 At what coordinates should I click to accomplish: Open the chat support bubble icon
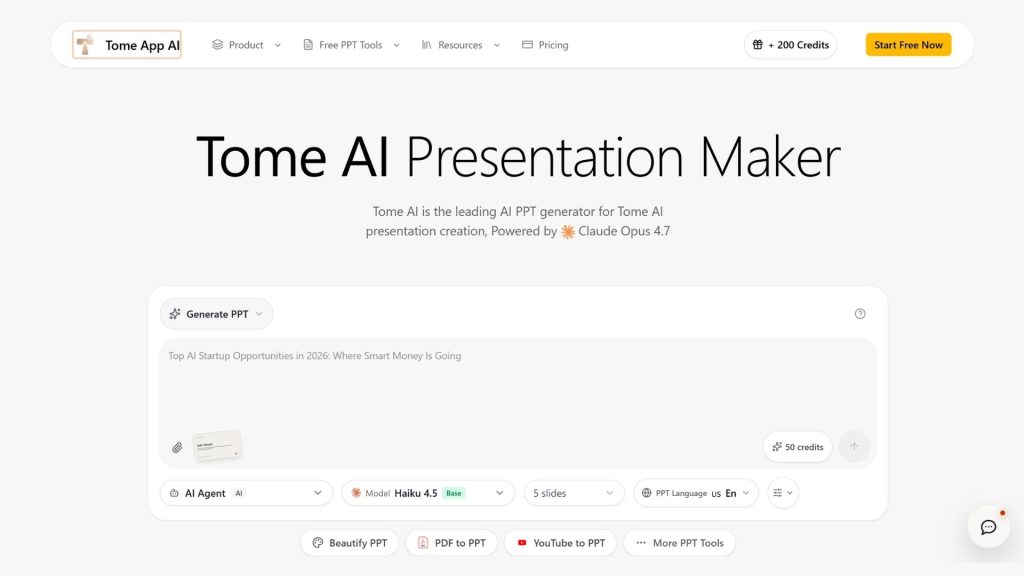pyautogui.click(x=988, y=527)
